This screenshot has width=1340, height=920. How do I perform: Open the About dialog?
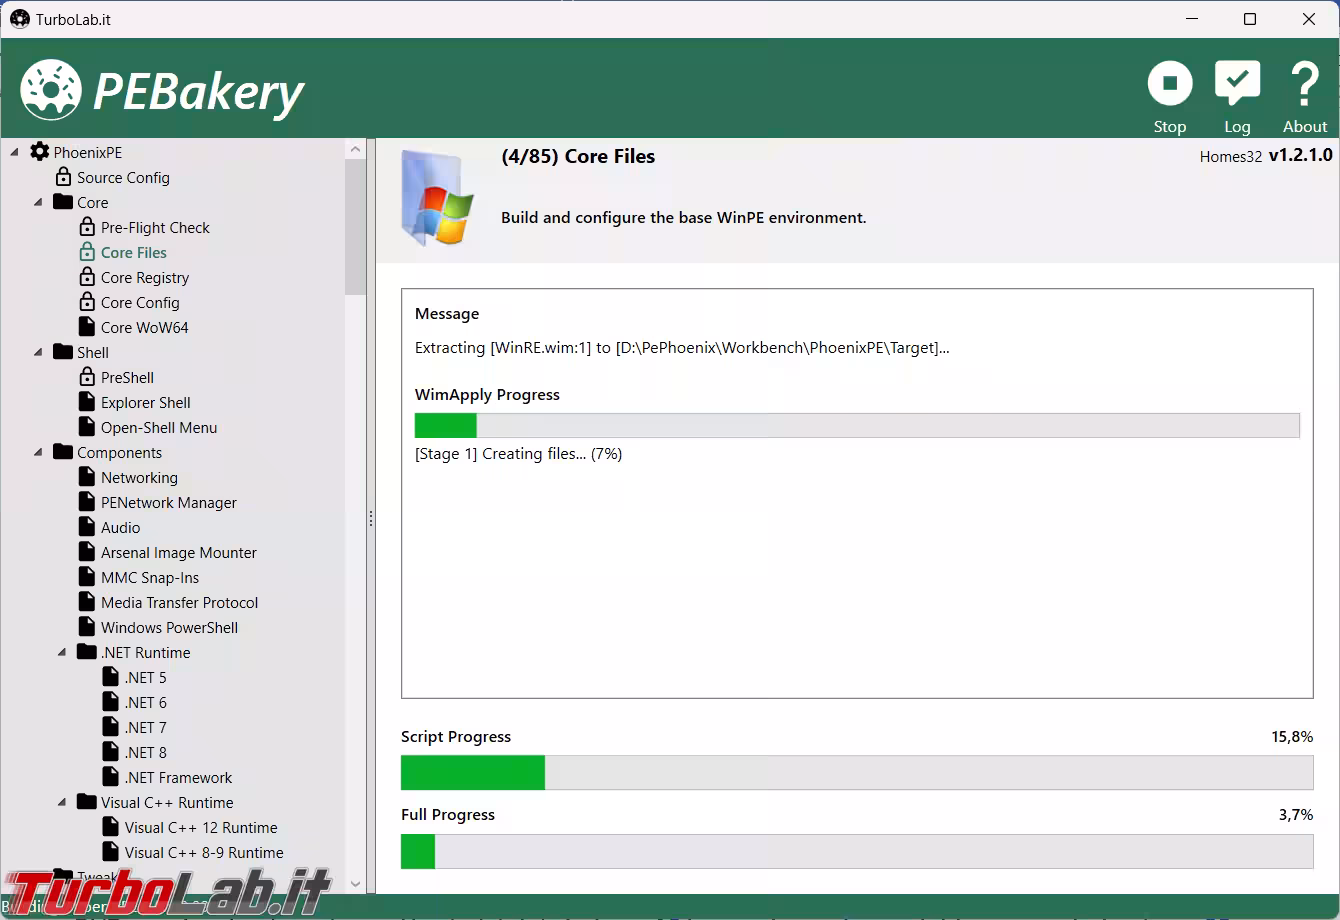(x=1304, y=95)
